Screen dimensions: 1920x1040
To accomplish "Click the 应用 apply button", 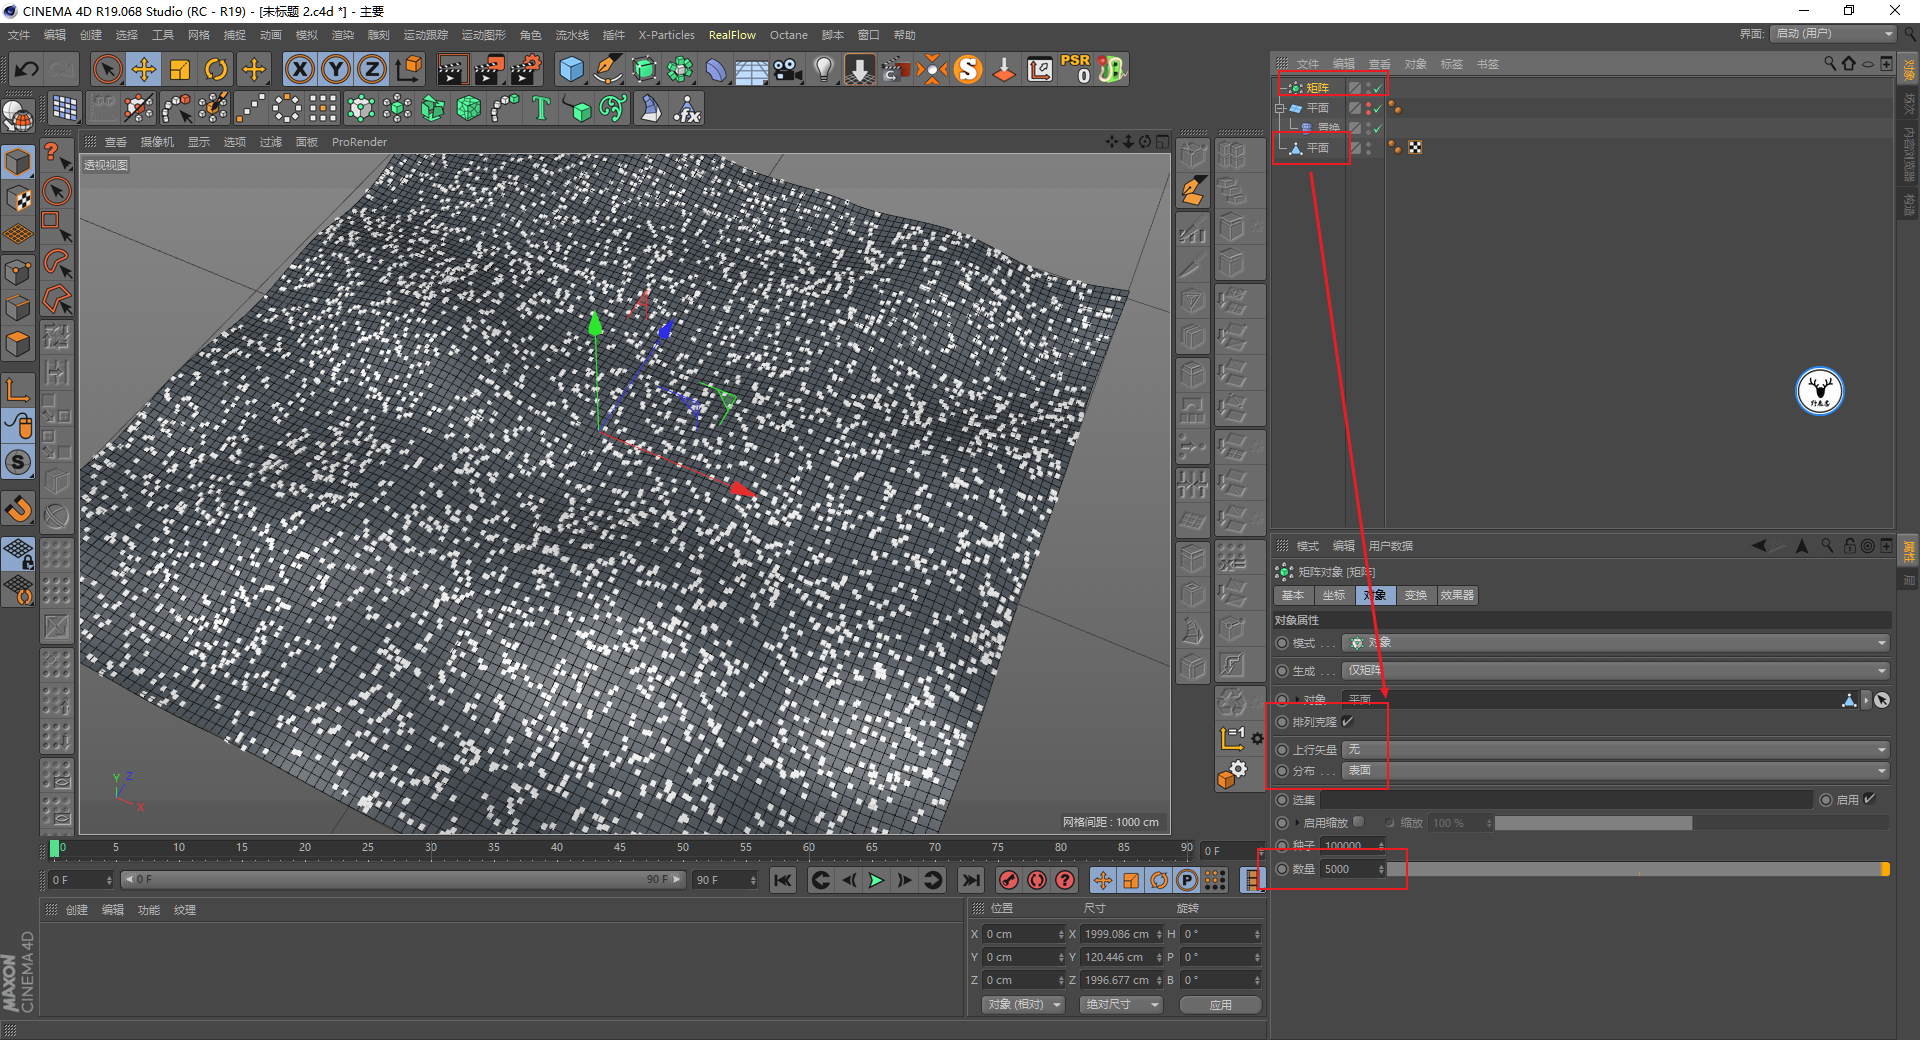I will [x=1220, y=1005].
